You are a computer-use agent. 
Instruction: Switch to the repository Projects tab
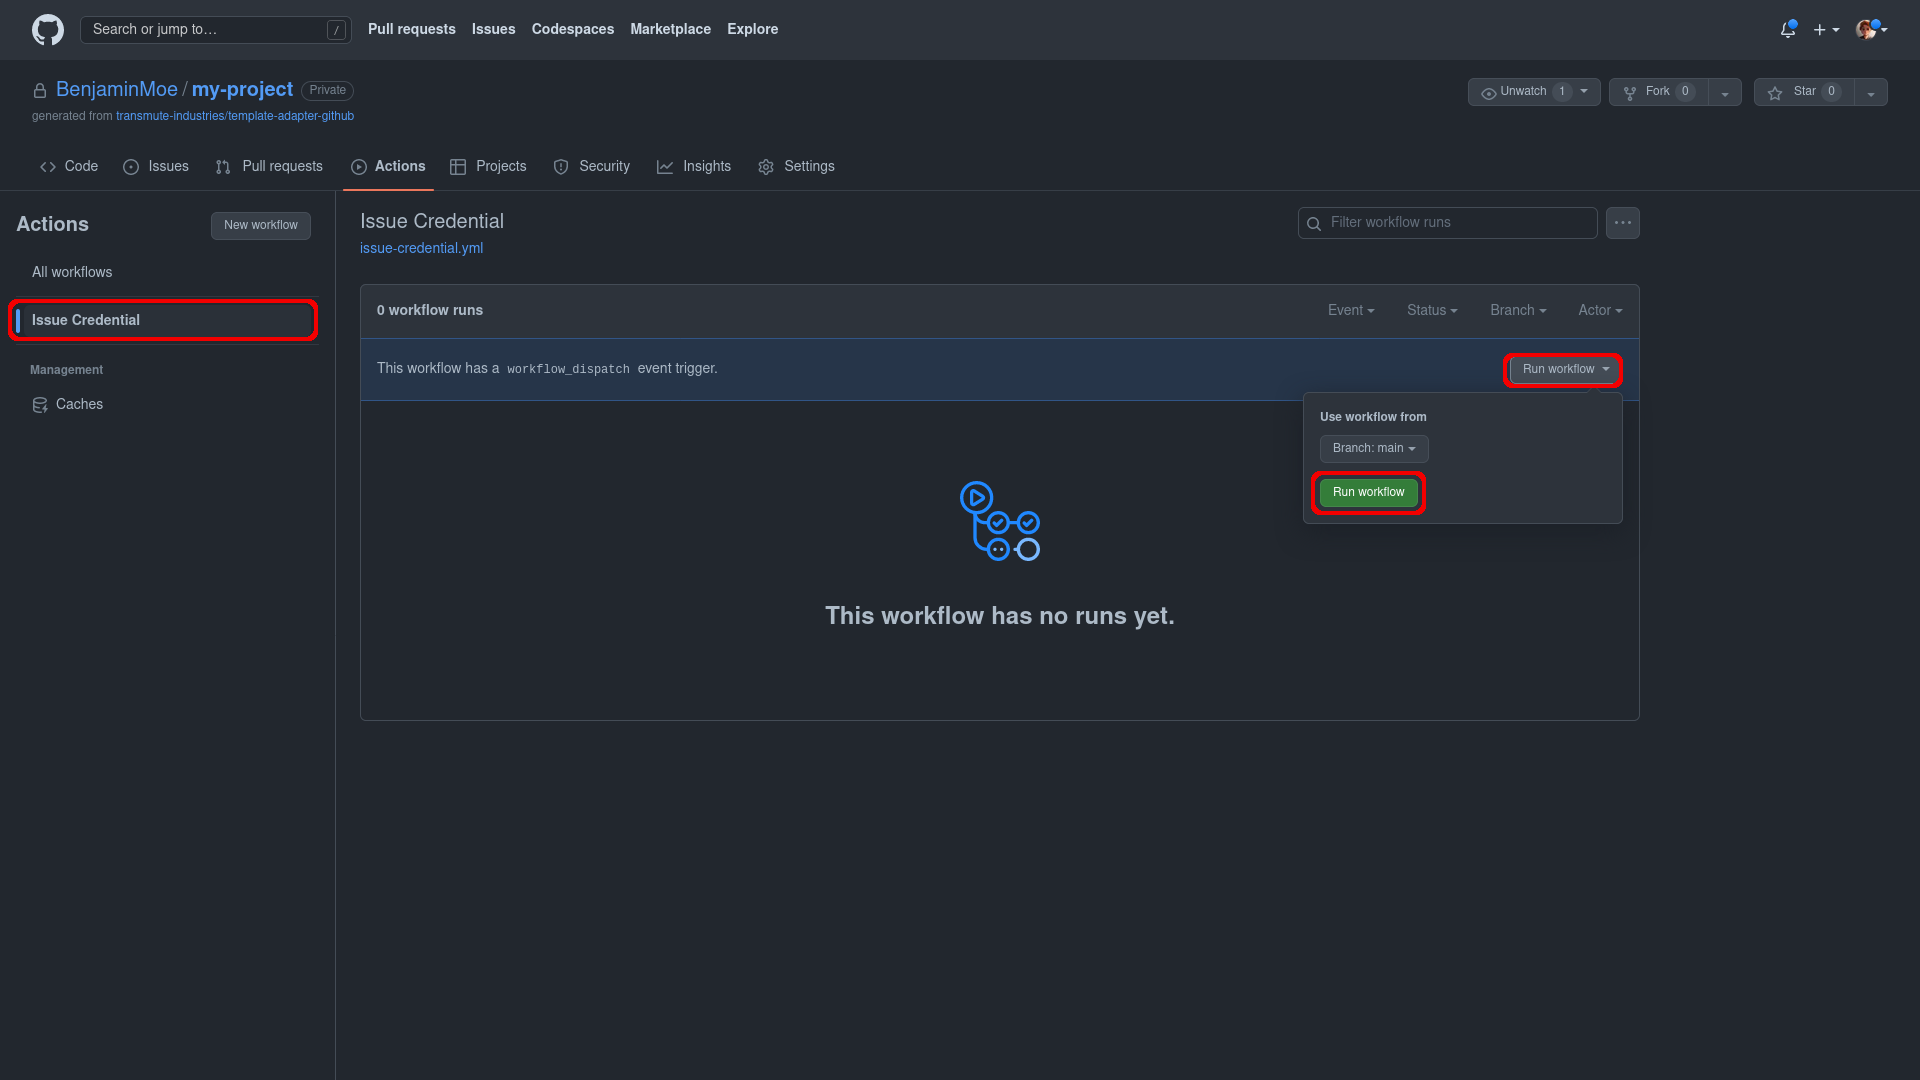point(488,167)
